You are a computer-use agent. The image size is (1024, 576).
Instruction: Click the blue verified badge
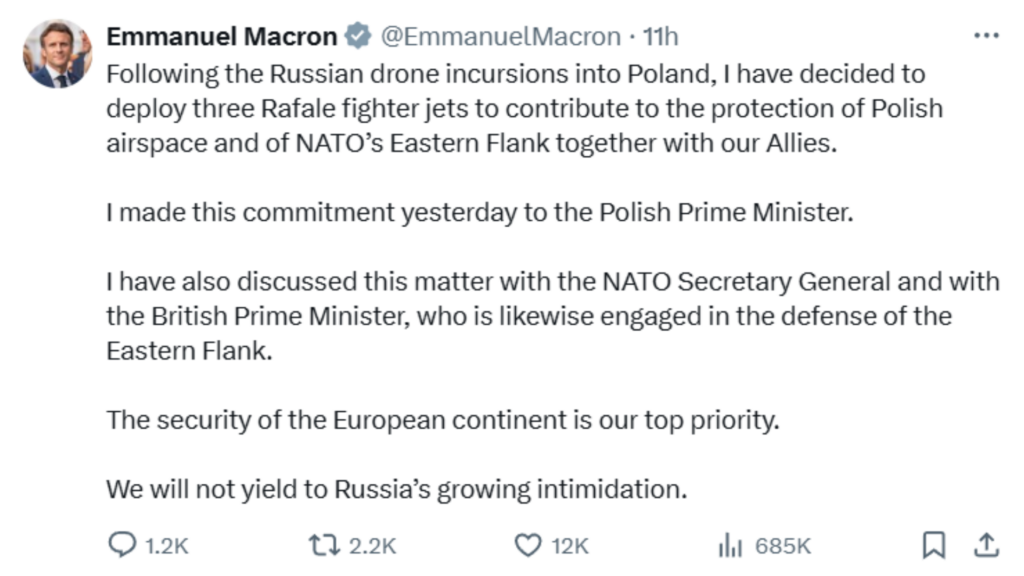358,35
